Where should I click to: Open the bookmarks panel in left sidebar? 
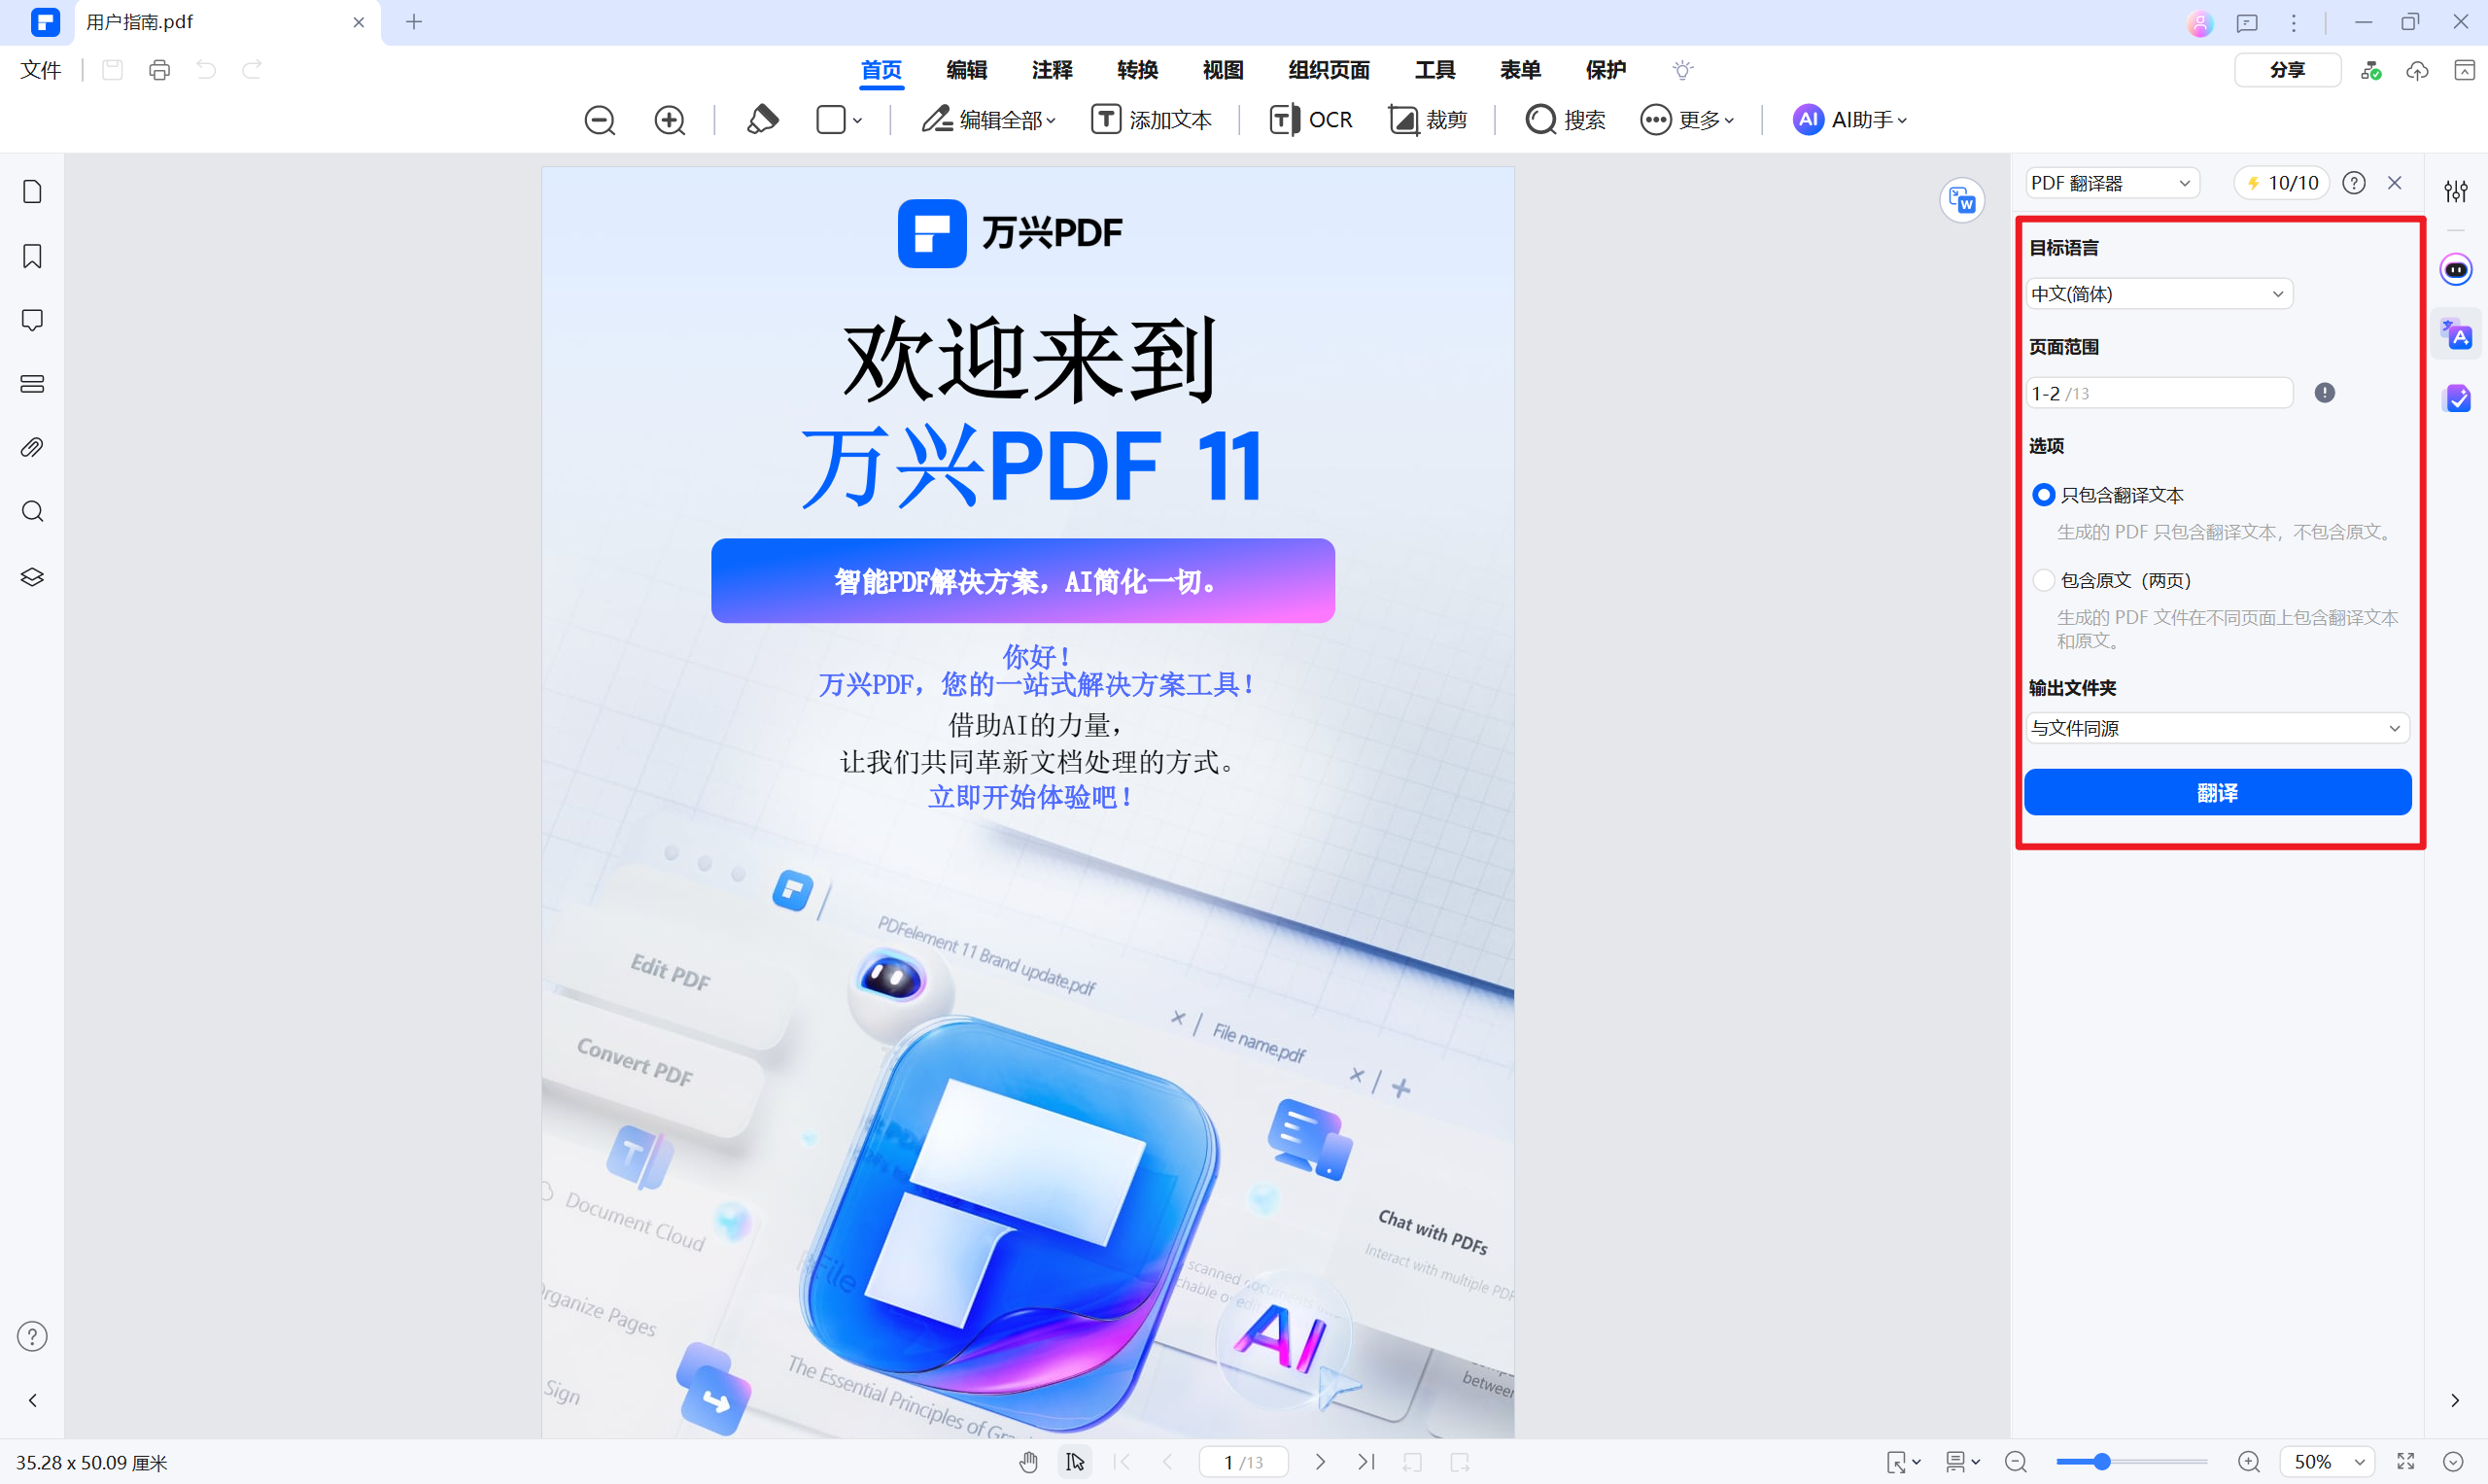(32, 256)
